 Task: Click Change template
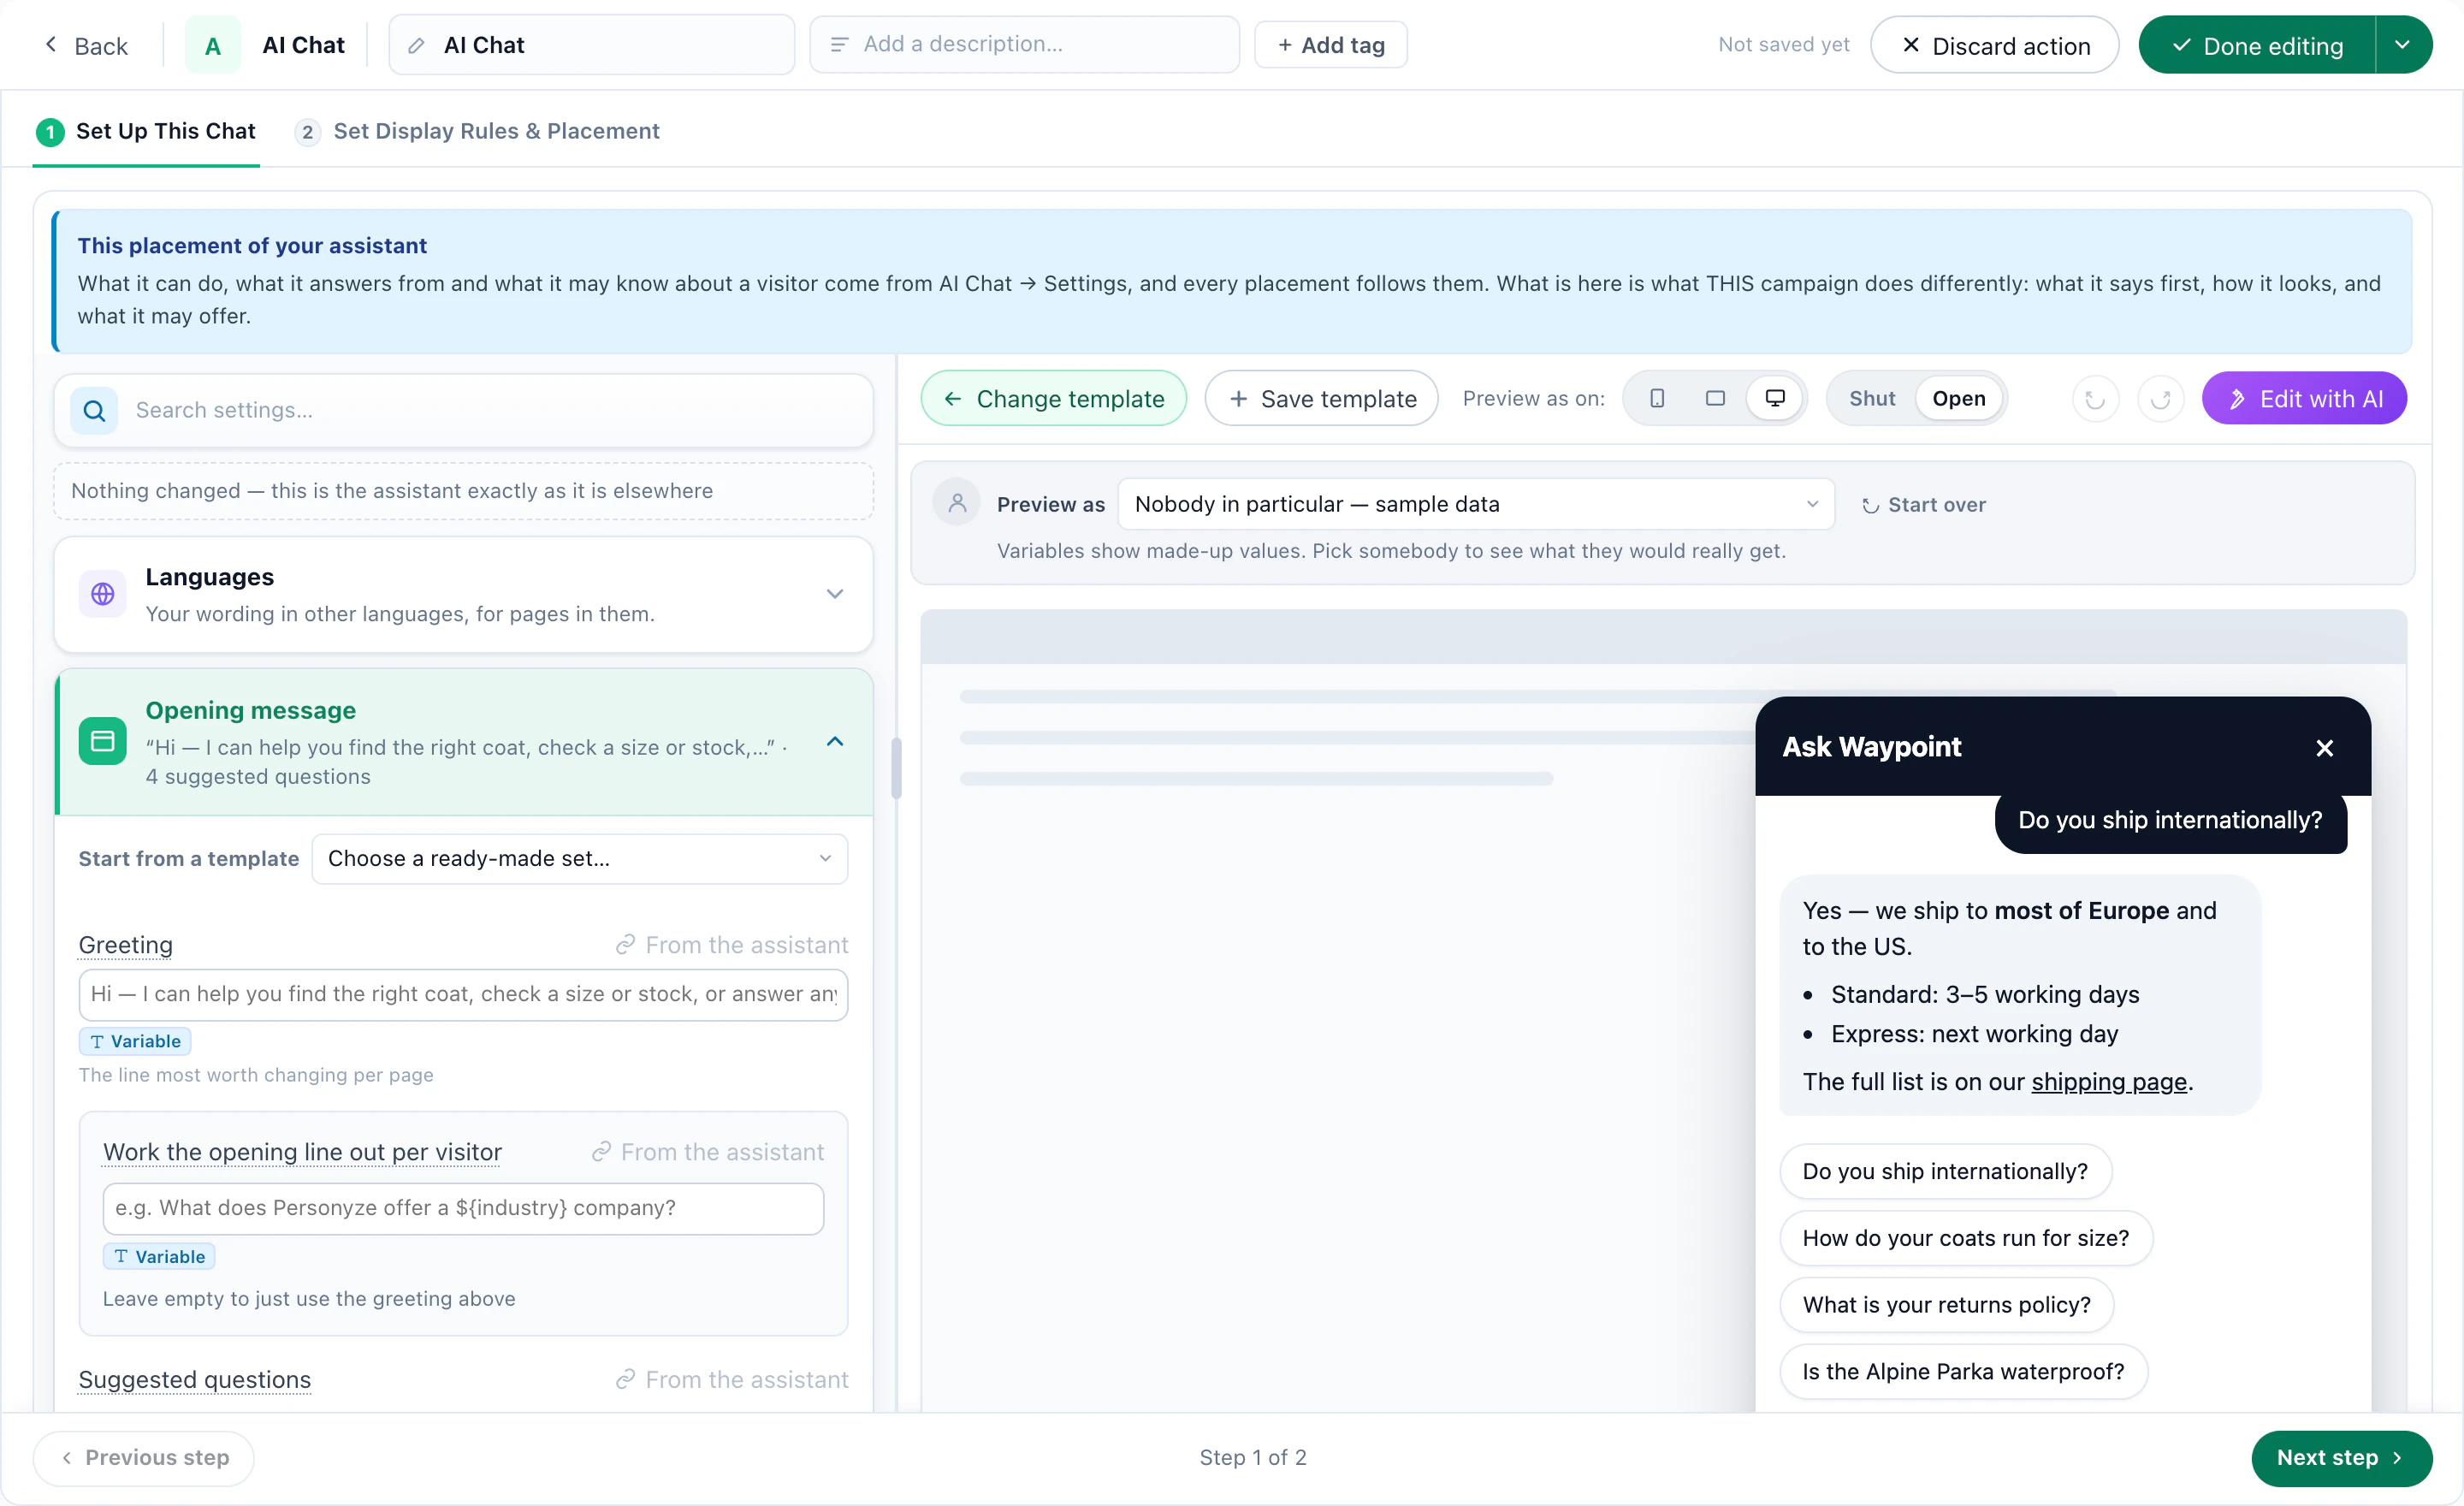pos(1054,398)
